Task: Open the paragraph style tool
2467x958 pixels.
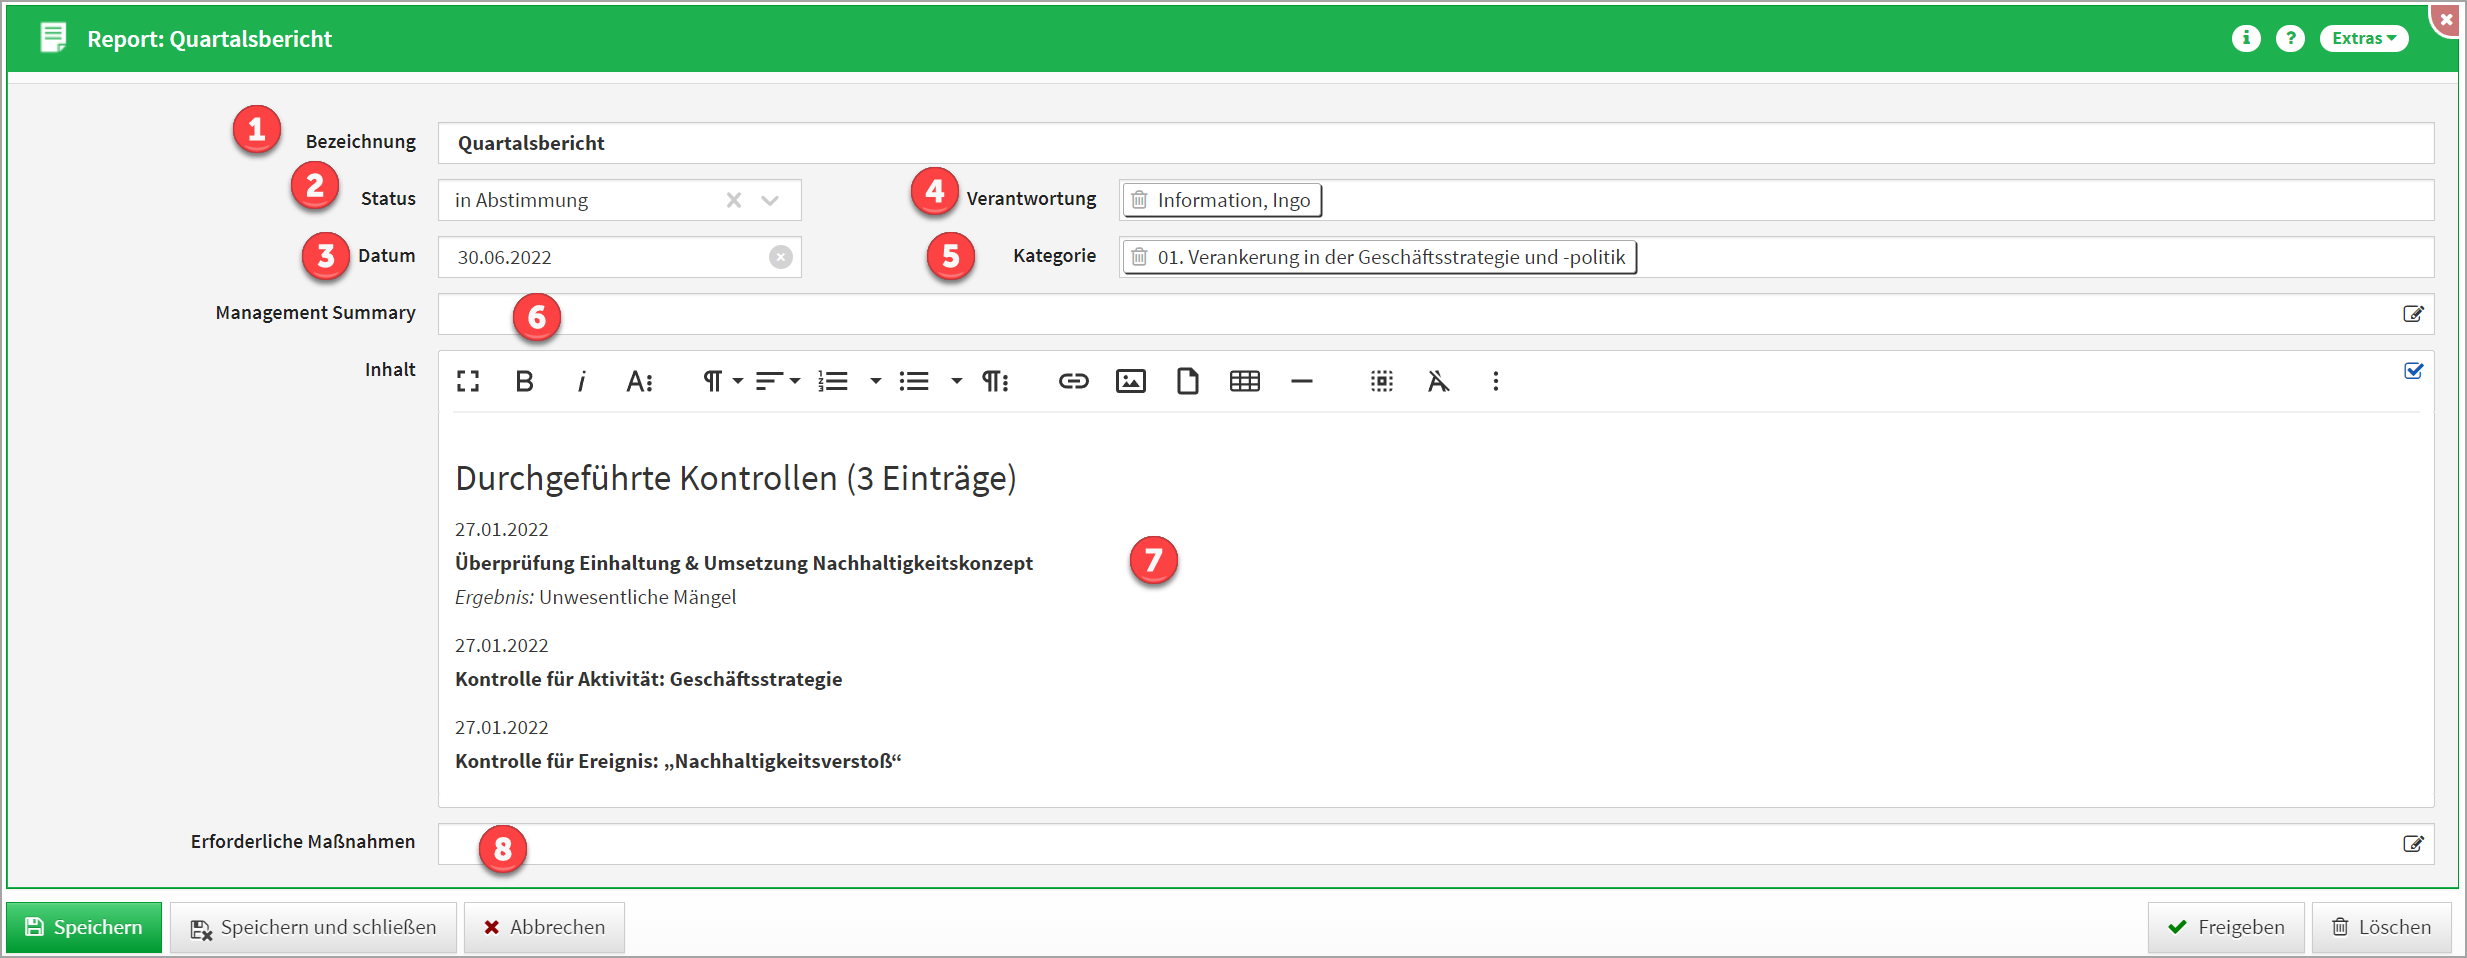Action: click(995, 381)
